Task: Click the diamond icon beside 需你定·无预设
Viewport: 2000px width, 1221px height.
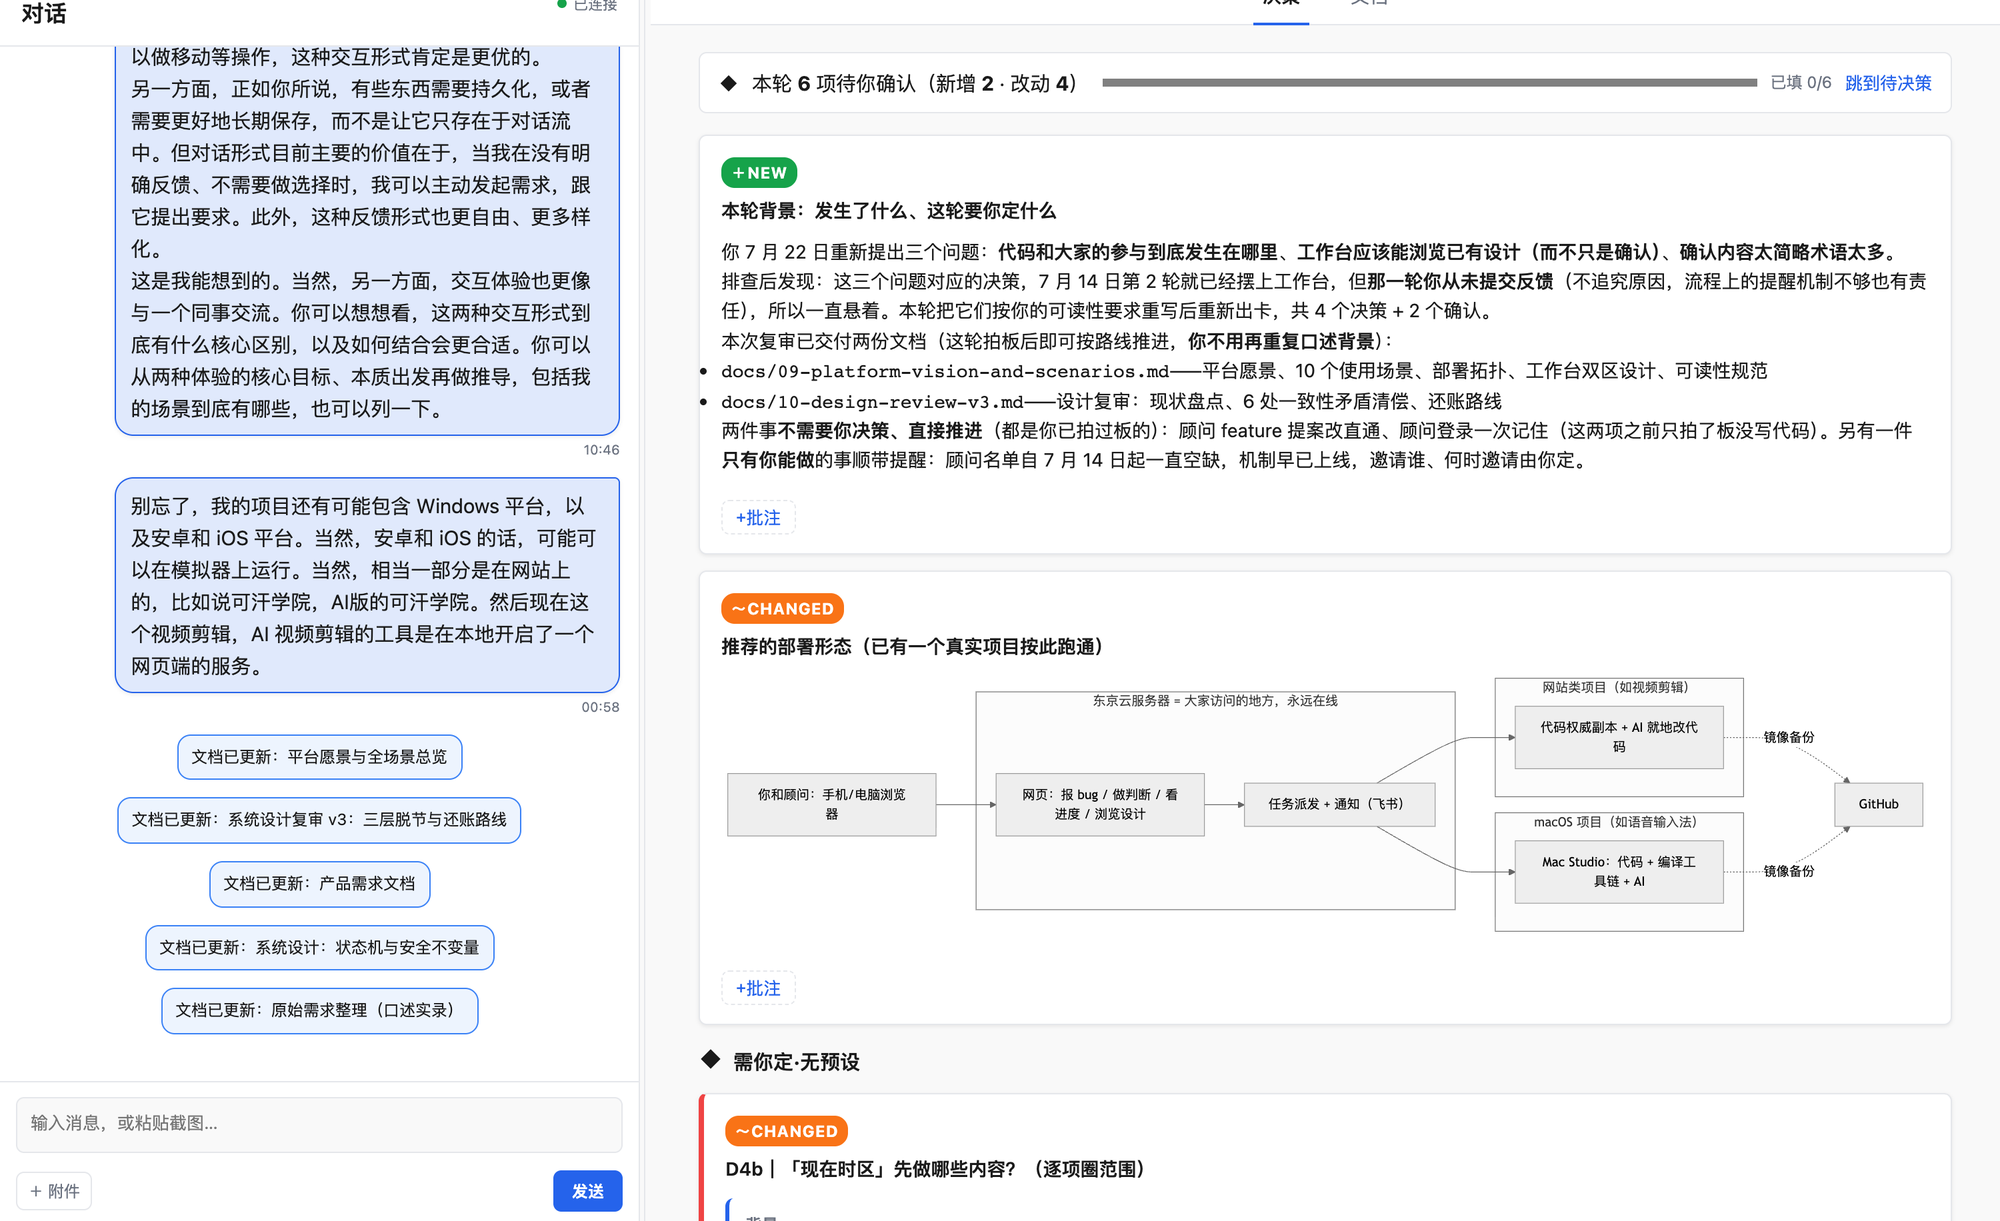Action: (711, 1059)
